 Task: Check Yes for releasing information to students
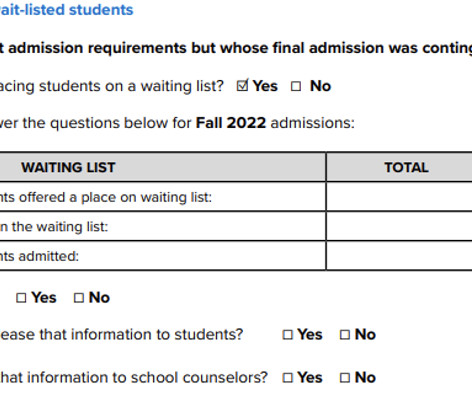pyautogui.click(x=287, y=335)
